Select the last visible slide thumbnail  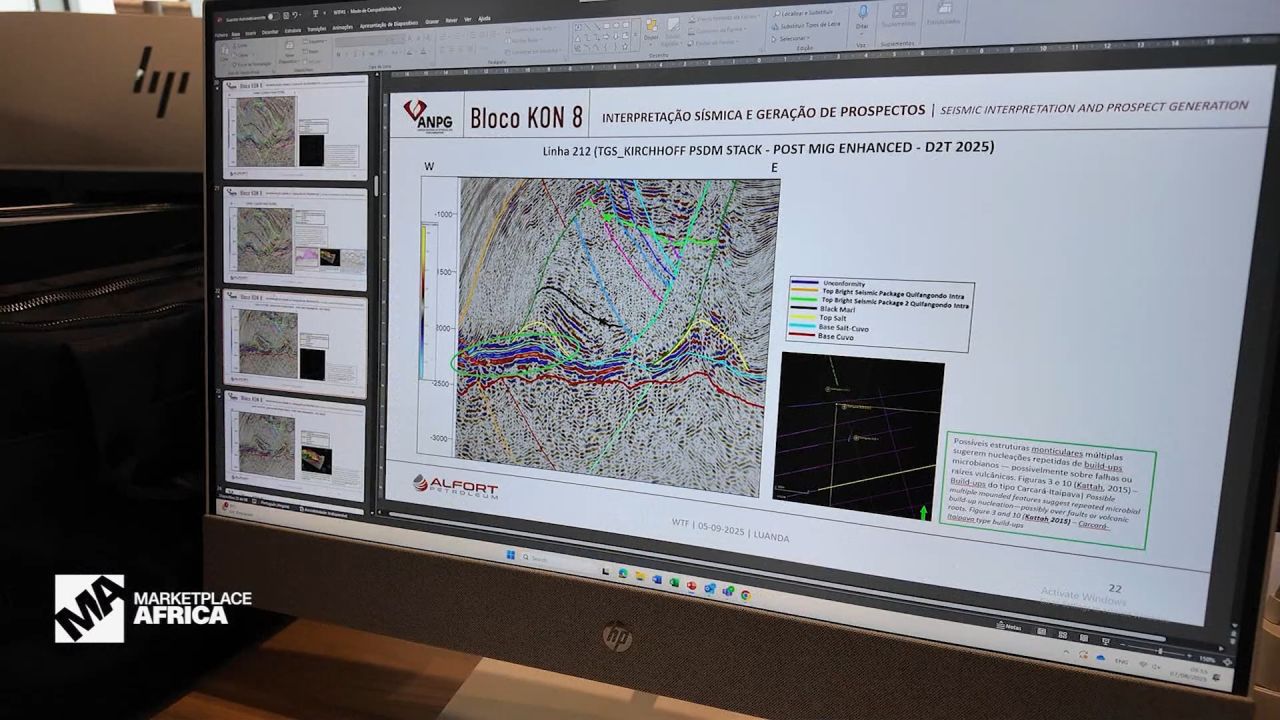coord(294,450)
